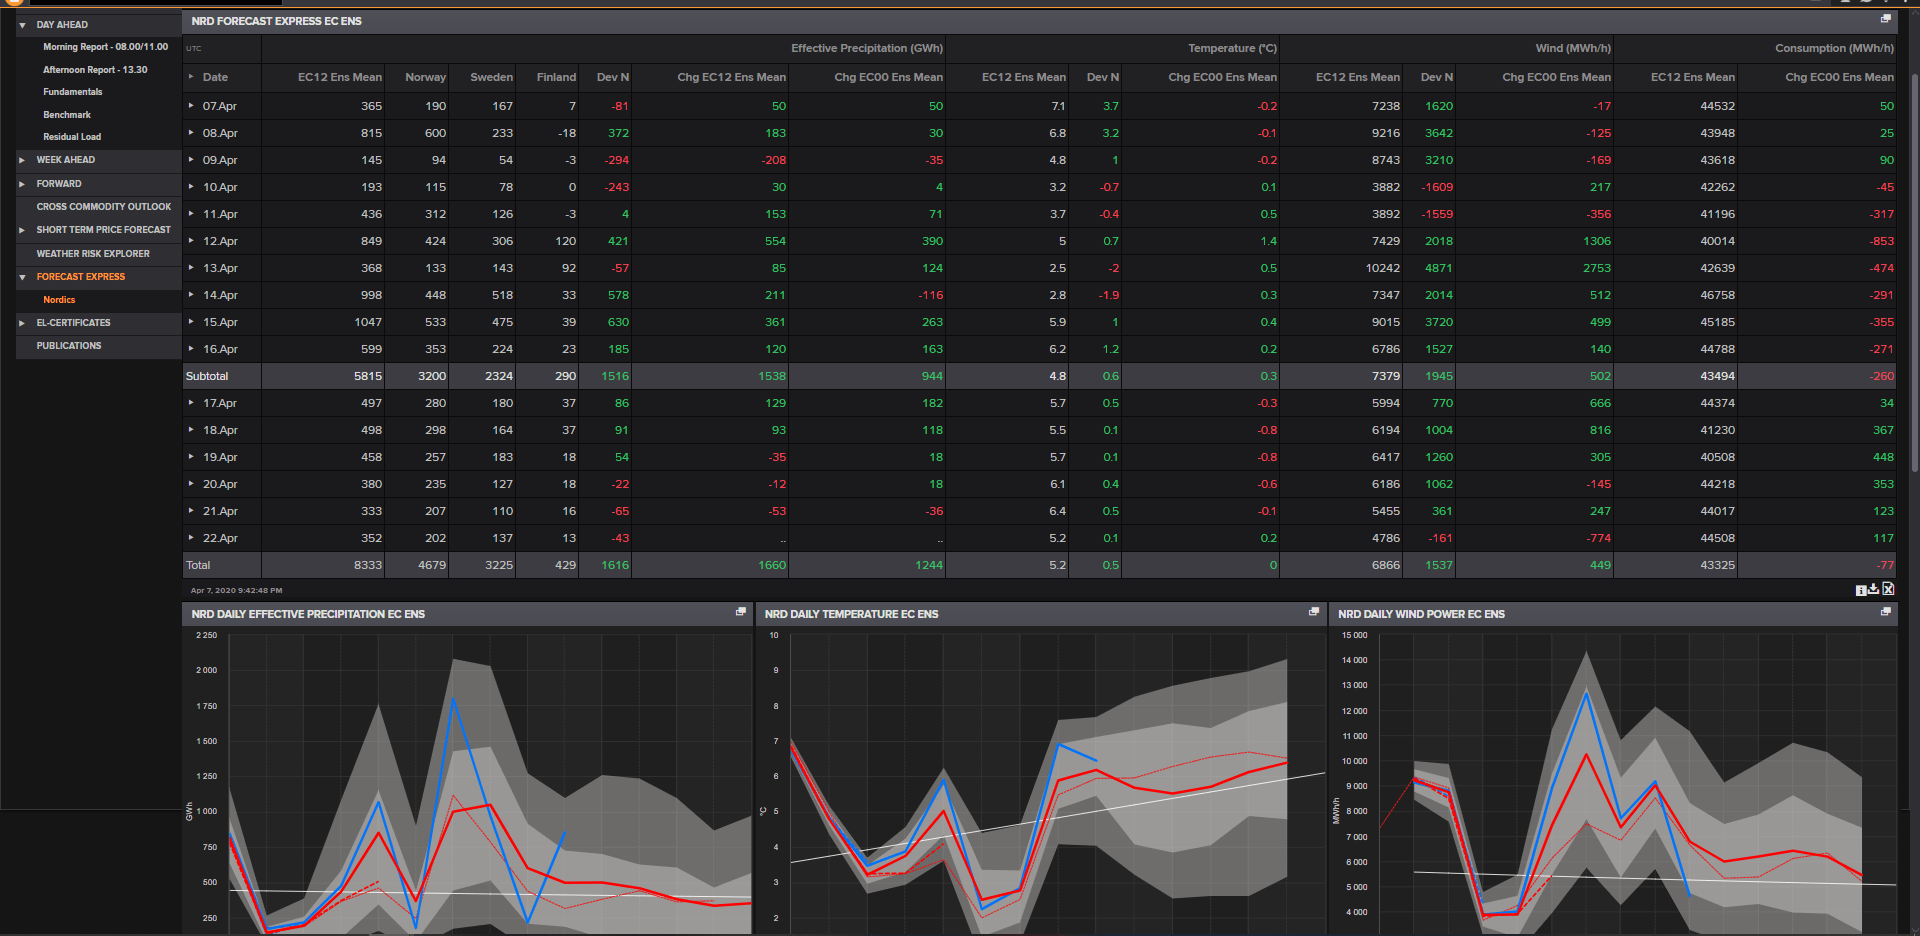Expand the 07.Apr table row
Image resolution: width=1920 pixels, height=936 pixels.
191,105
